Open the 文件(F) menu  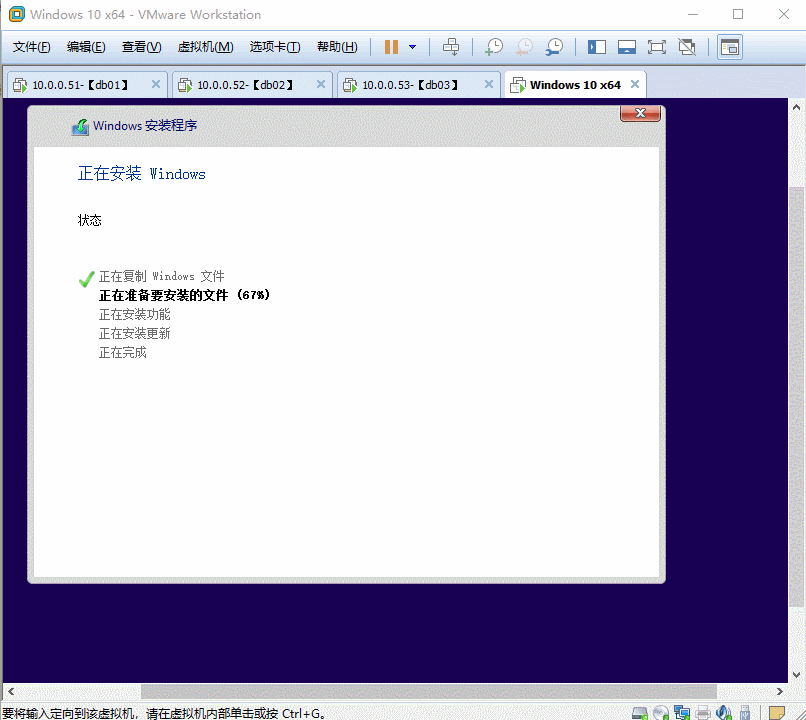point(31,47)
